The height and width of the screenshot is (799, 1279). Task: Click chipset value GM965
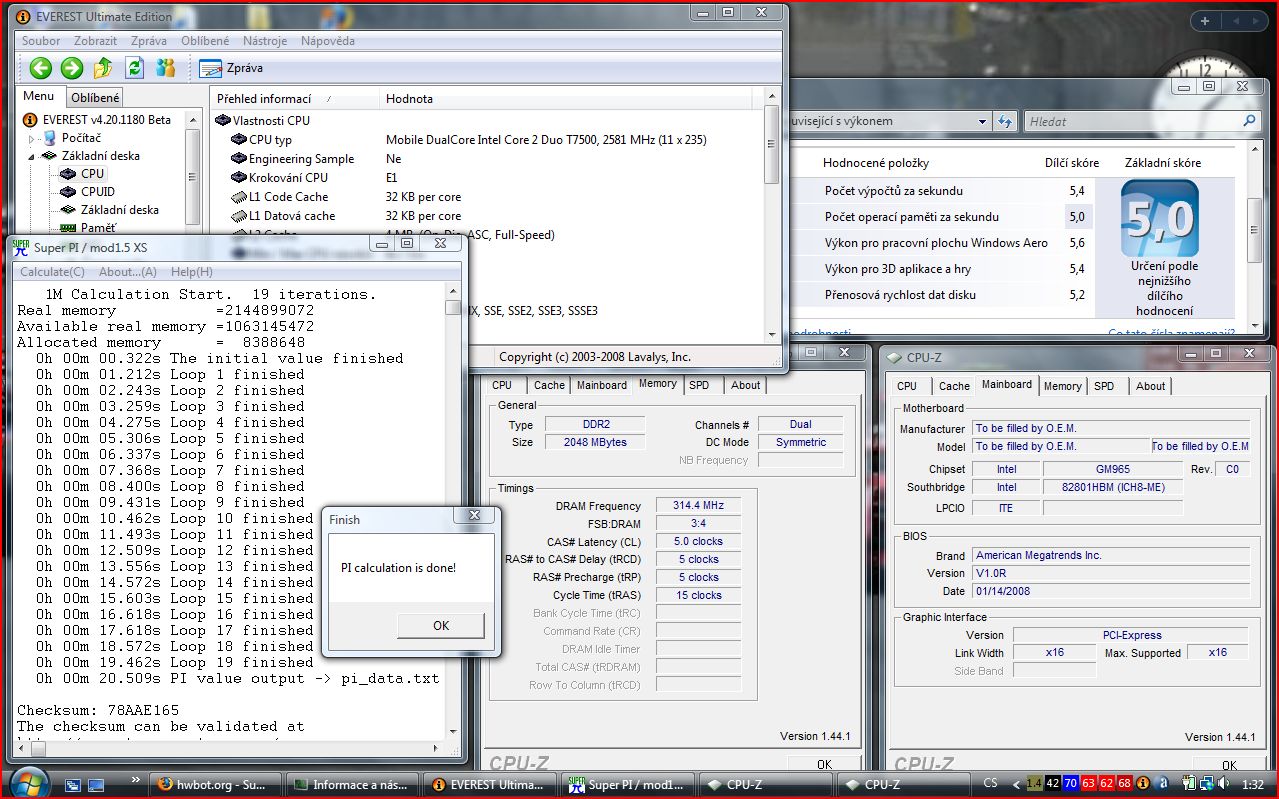pyautogui.click(x=1114, y=469)
